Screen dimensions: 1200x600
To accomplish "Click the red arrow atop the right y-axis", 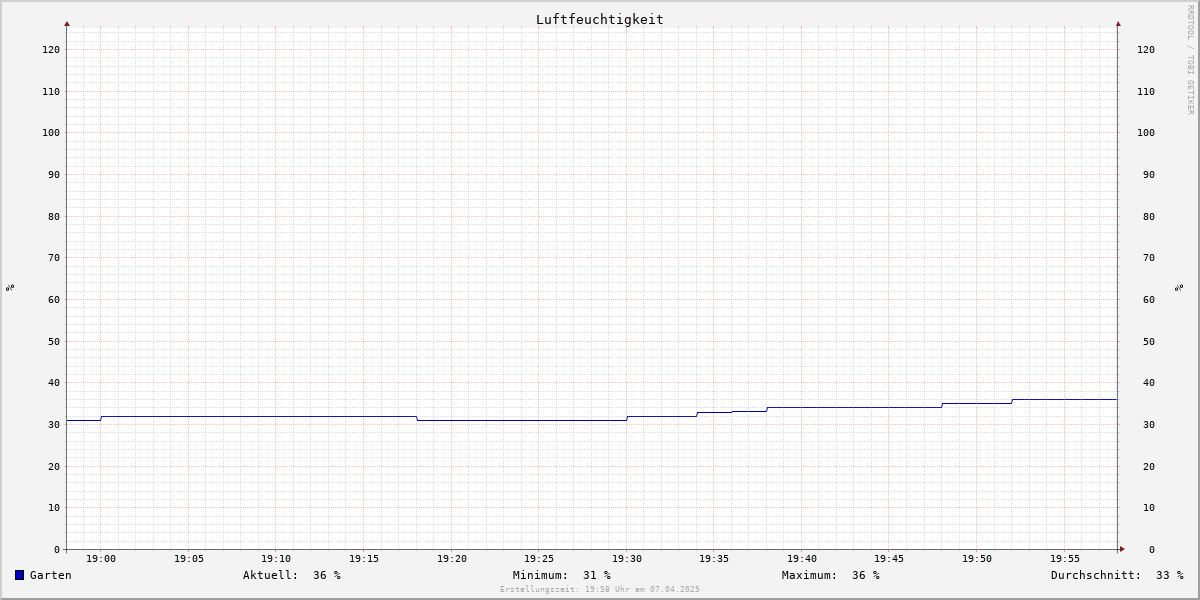I will [x=1118, y=23].
